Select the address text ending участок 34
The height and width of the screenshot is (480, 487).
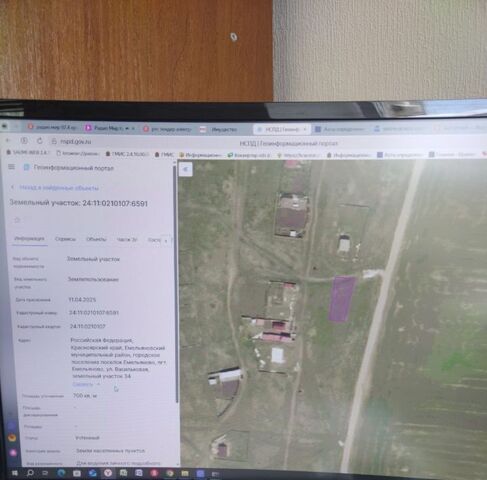[119, 358]
